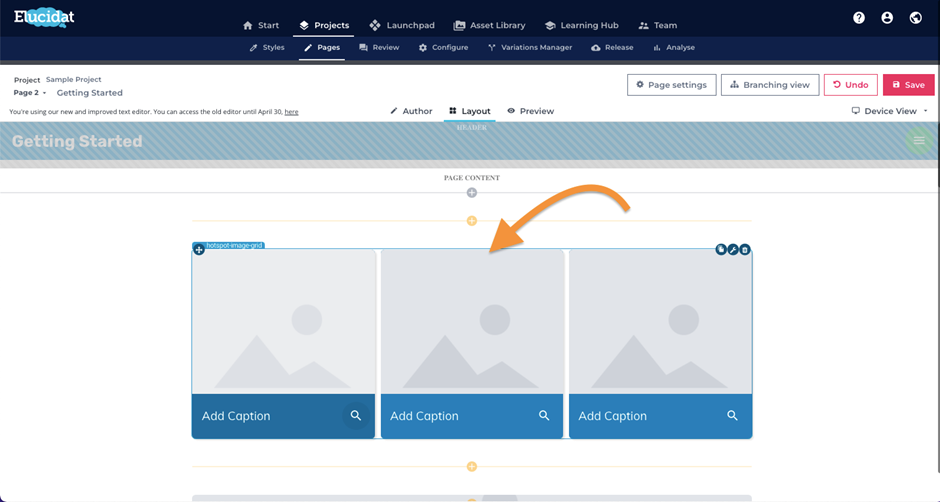The width and height of the screenshot is (940, 502).
Task: Click the second Add Caption text
Action: [x=424, y=416]
